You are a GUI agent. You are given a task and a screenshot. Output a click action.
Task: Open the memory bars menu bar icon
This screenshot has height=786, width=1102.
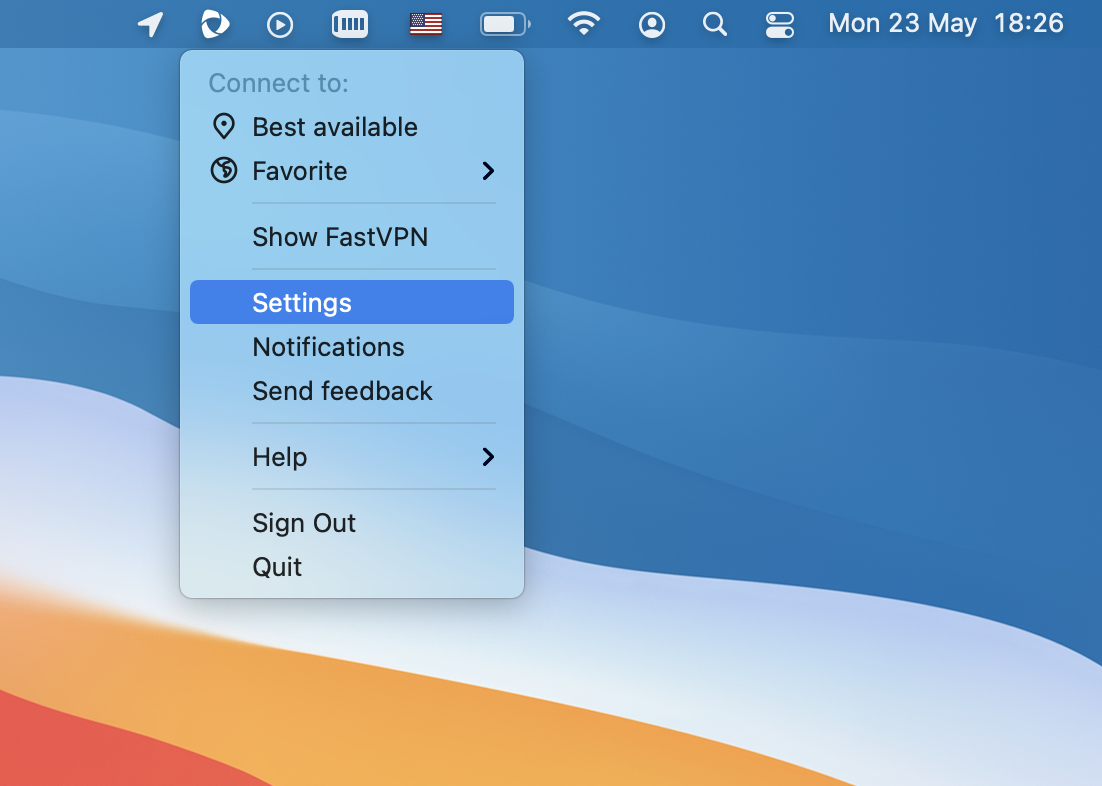pos(350,24)
